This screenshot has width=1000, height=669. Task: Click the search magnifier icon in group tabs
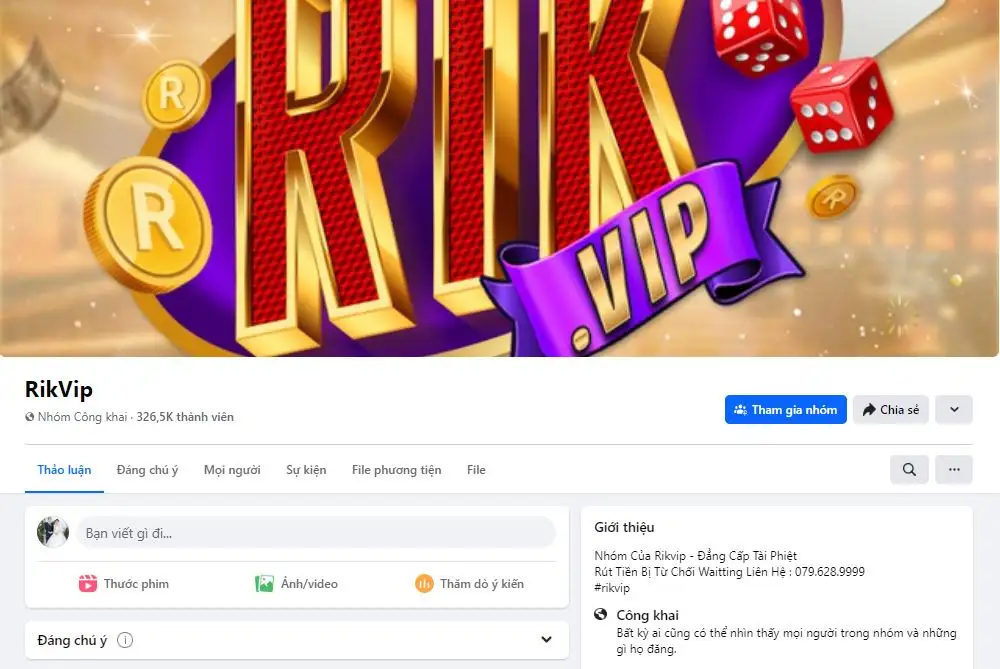click(909, 469)
